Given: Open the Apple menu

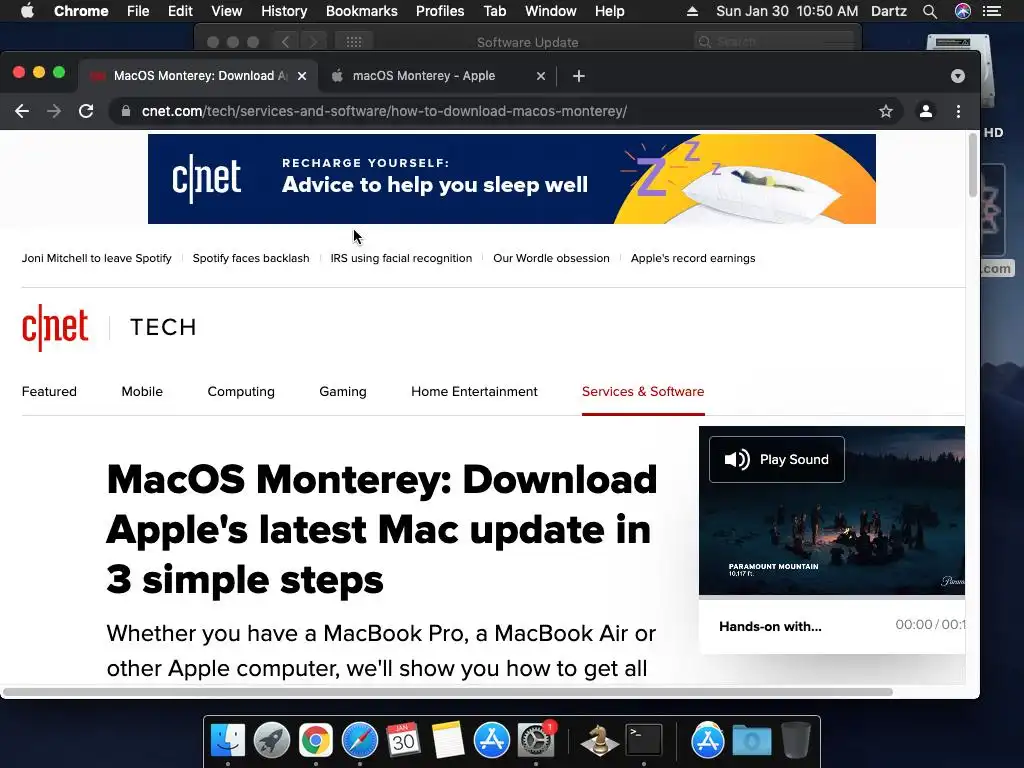Looking at the screenshot, I should [27, 11].
